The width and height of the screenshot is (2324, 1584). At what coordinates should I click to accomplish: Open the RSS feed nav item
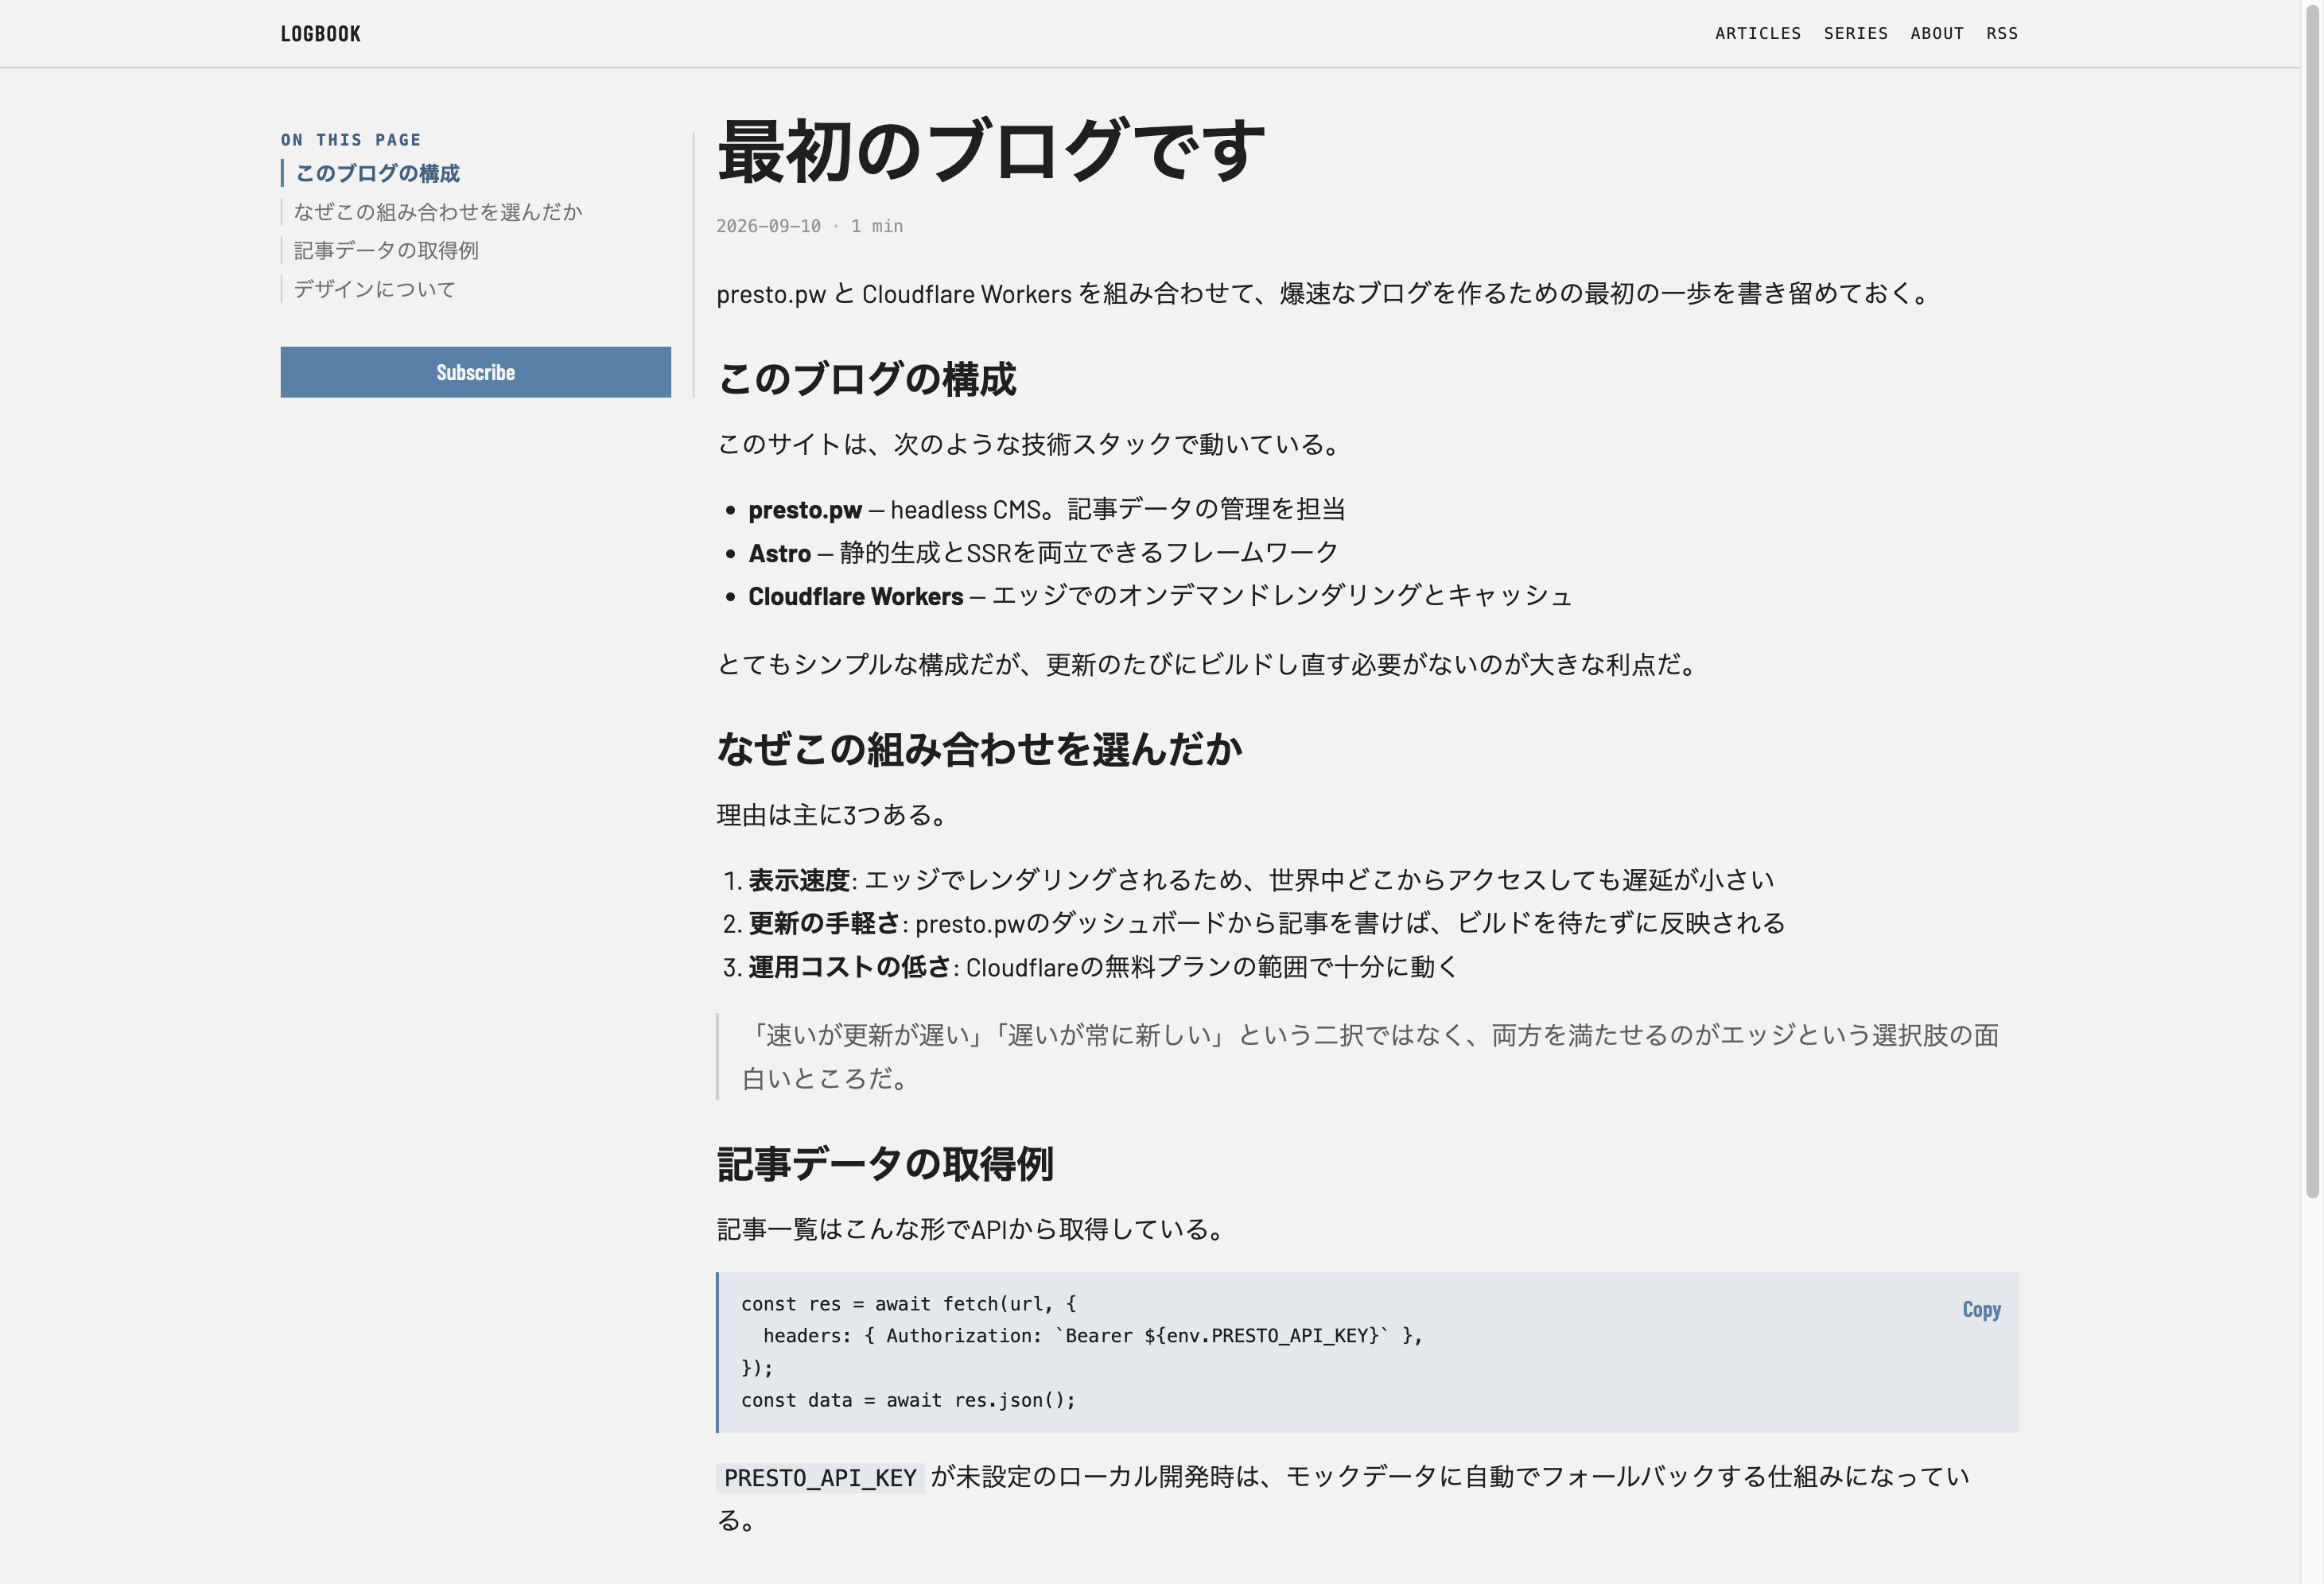2001,34
